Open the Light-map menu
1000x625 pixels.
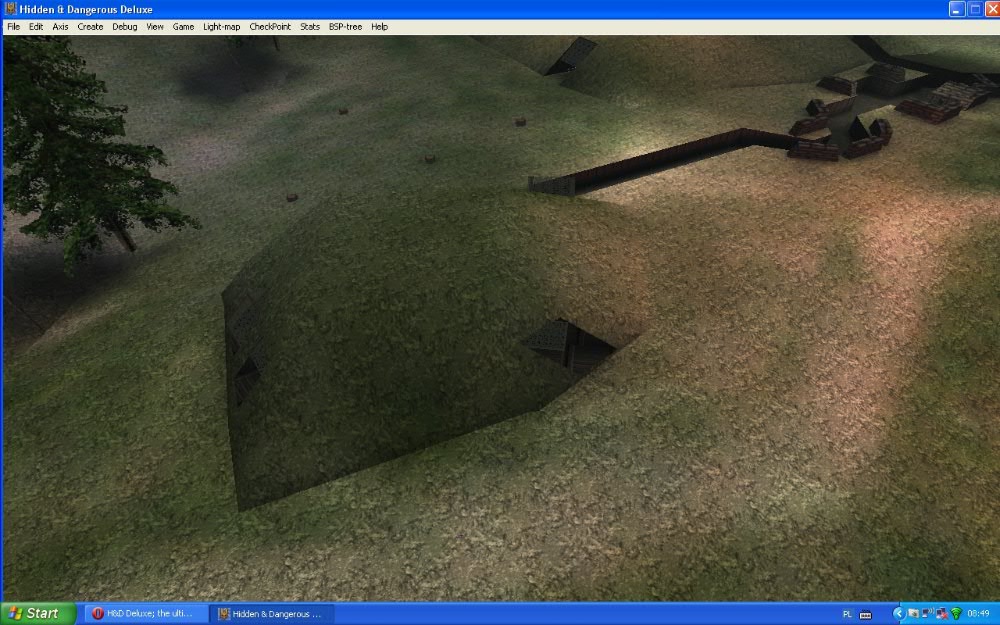221,27
